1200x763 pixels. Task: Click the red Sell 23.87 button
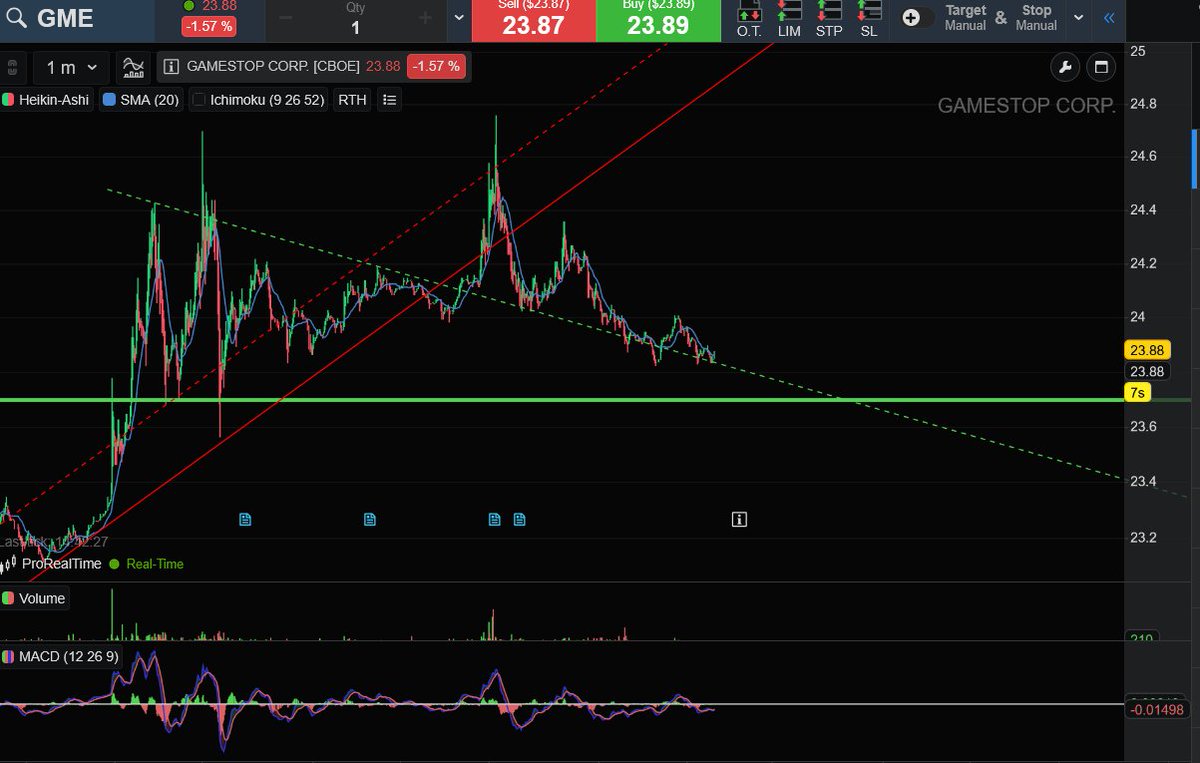[x=533, y=19]
